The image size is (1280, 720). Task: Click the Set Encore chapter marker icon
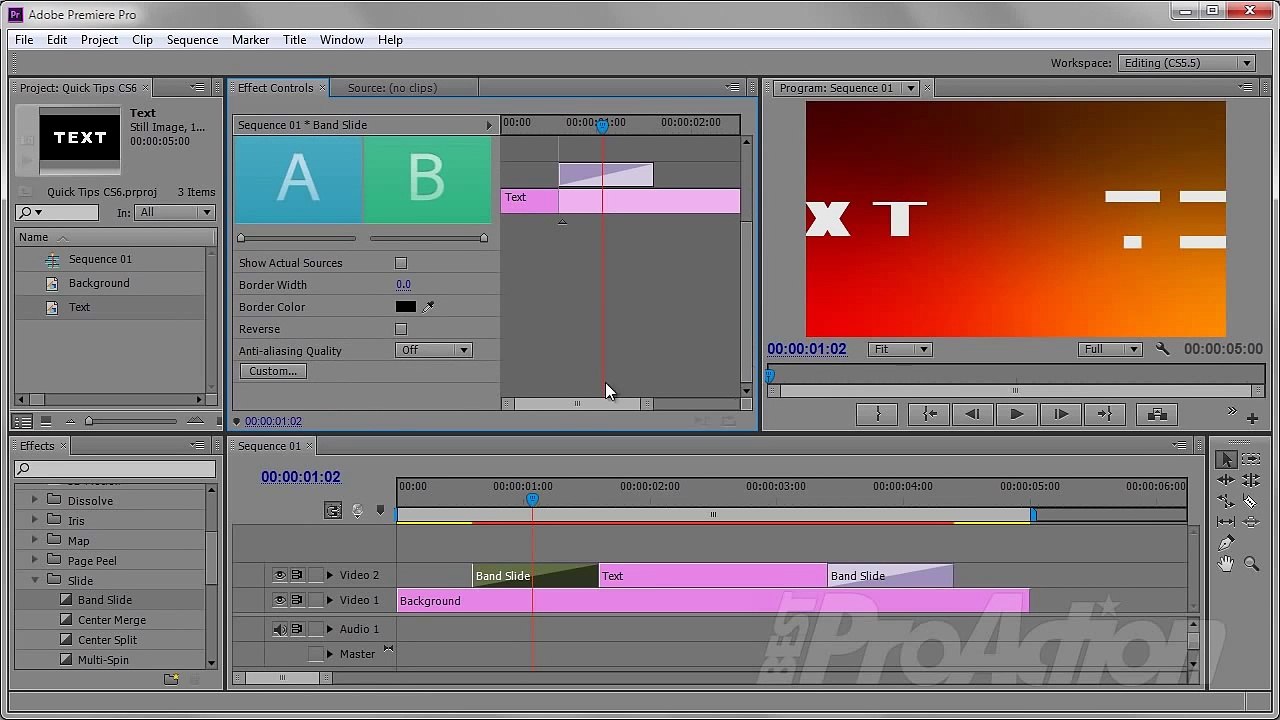tap(358, 511)
